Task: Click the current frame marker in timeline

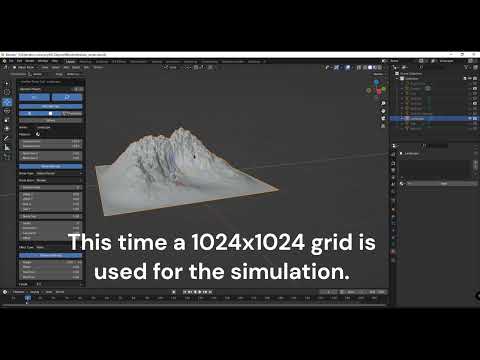Action: [28, 298]
